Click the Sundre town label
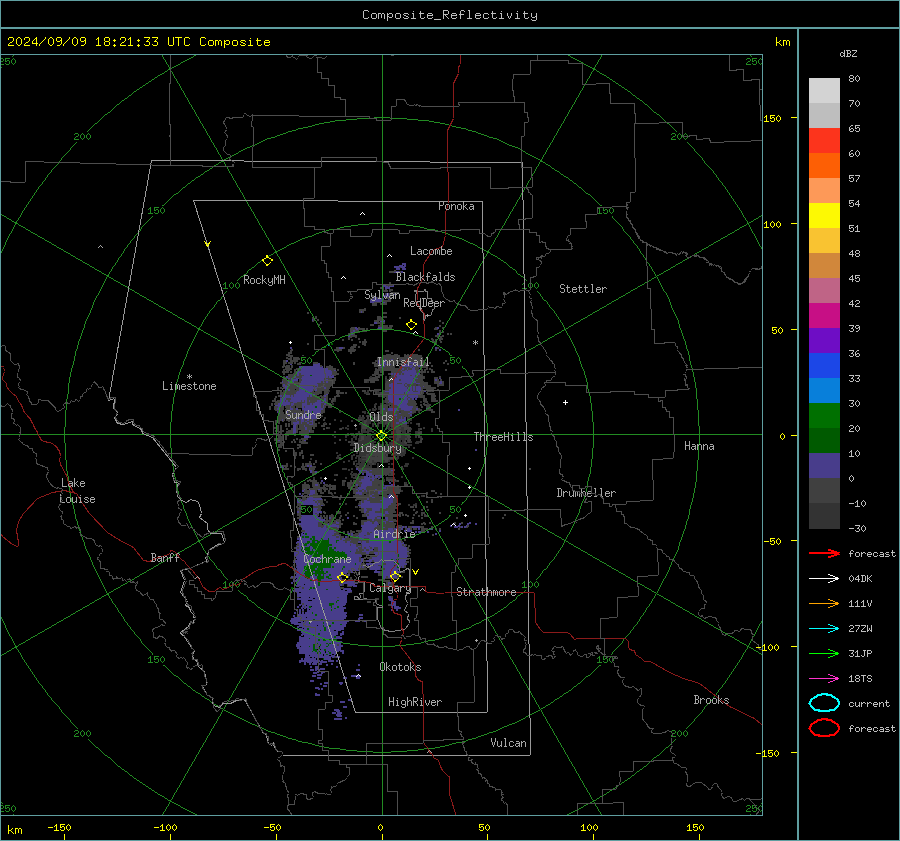 click(x=303, y=414)
